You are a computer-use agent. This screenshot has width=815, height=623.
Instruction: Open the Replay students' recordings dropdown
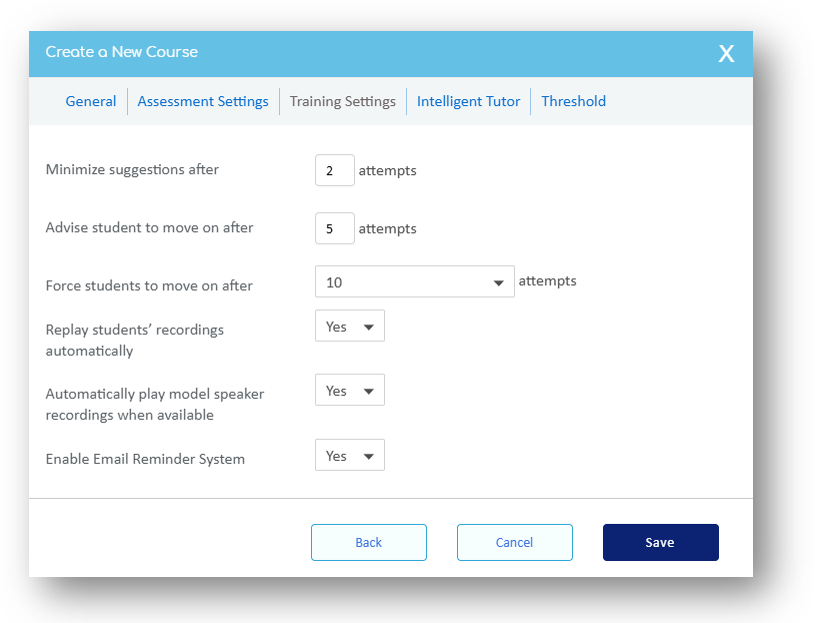click(x=349, y=327)
